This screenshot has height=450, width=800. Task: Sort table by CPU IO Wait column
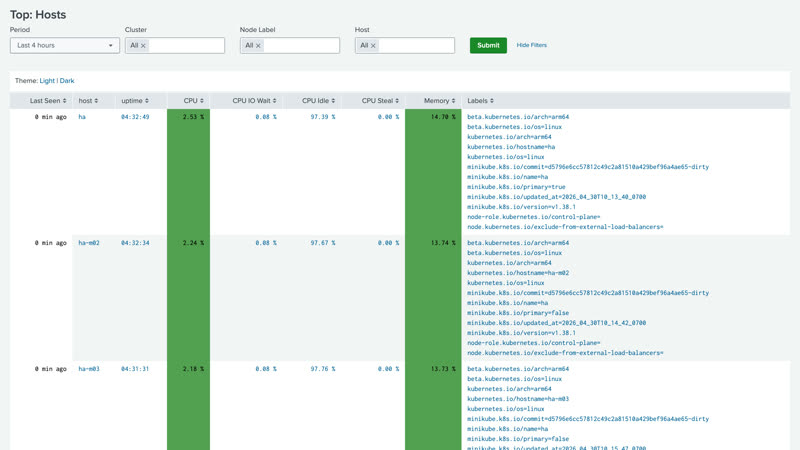pos(255,101)
